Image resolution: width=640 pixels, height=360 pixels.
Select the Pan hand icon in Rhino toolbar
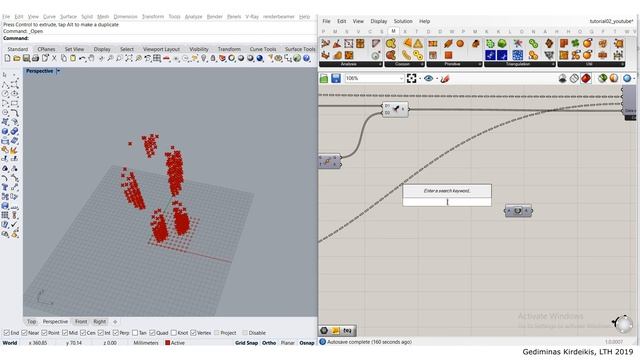[91, 58]
